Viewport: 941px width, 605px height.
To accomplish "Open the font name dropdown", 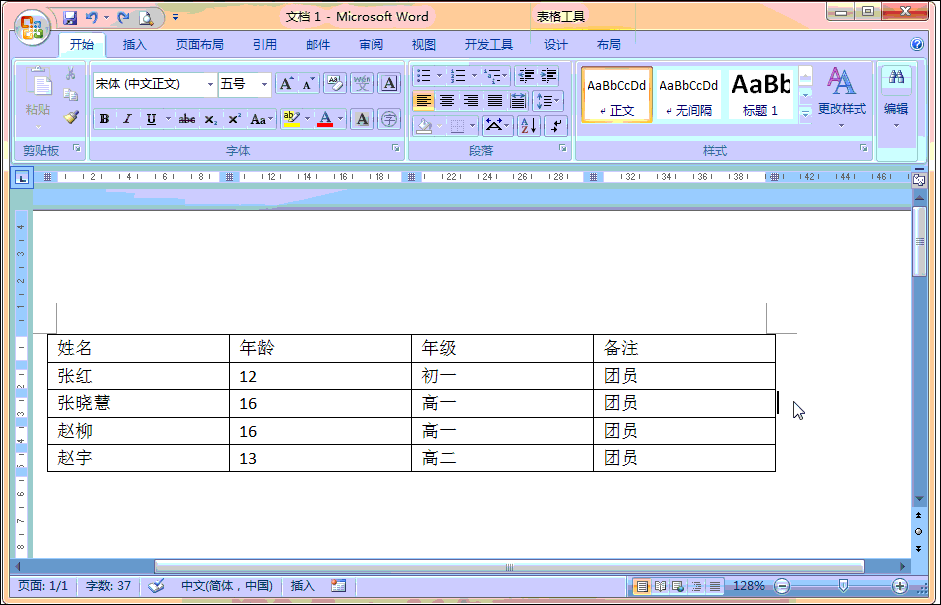I will (210, 84).
